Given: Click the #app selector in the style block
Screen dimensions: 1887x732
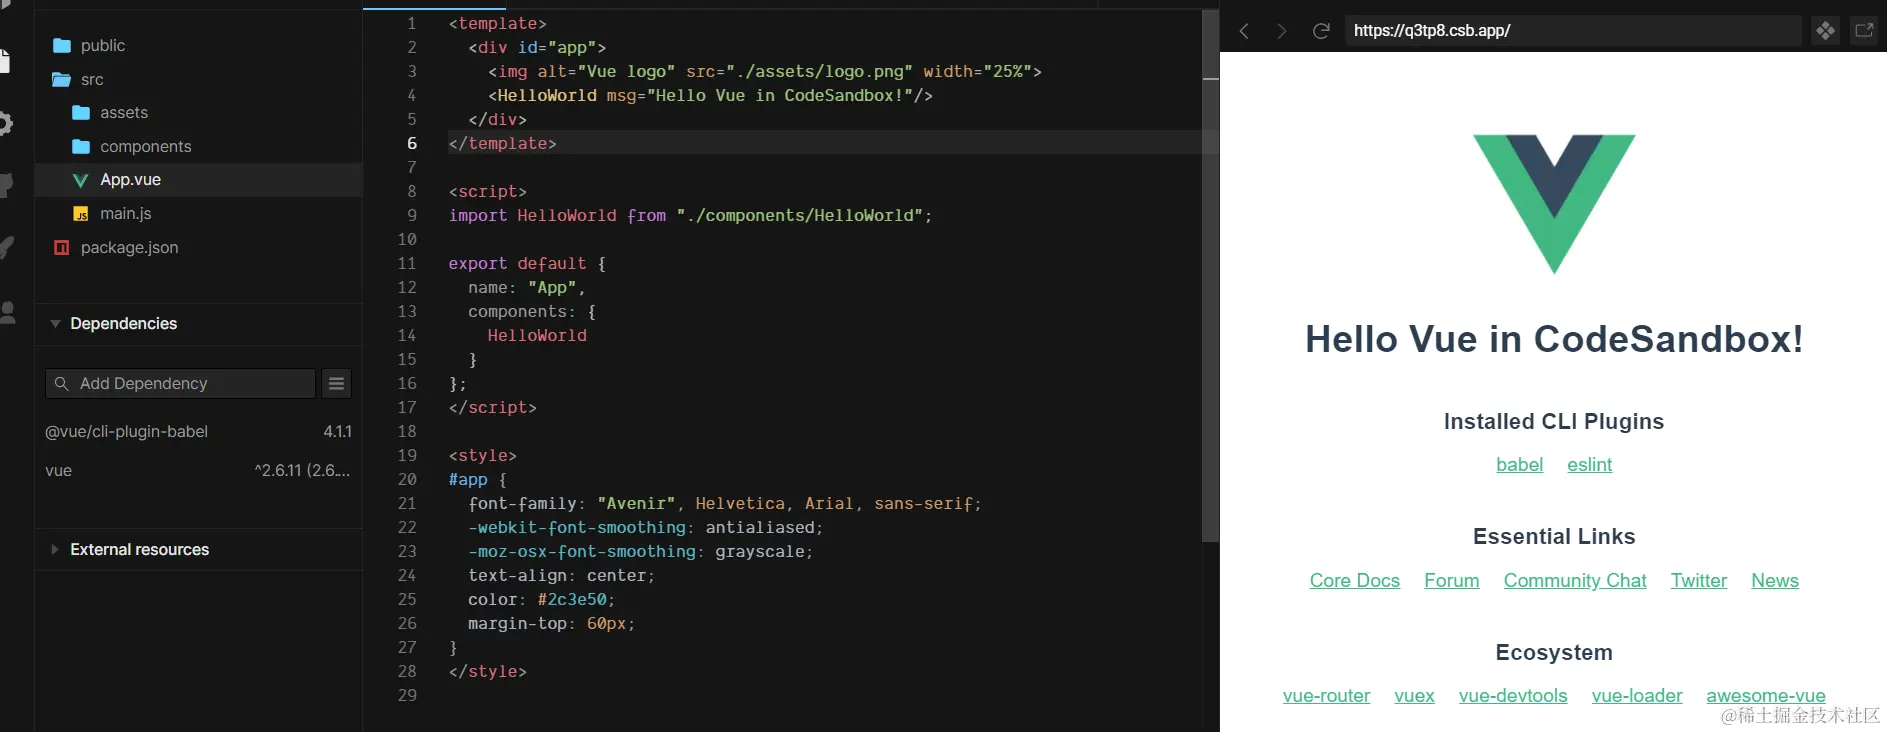Looking at the screenshot, I should click(x=468, y=480).
